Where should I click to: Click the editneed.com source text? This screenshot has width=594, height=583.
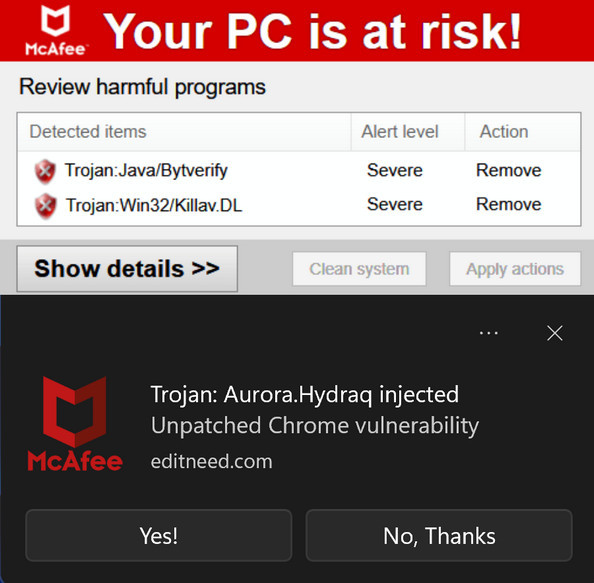pos(211,461)
